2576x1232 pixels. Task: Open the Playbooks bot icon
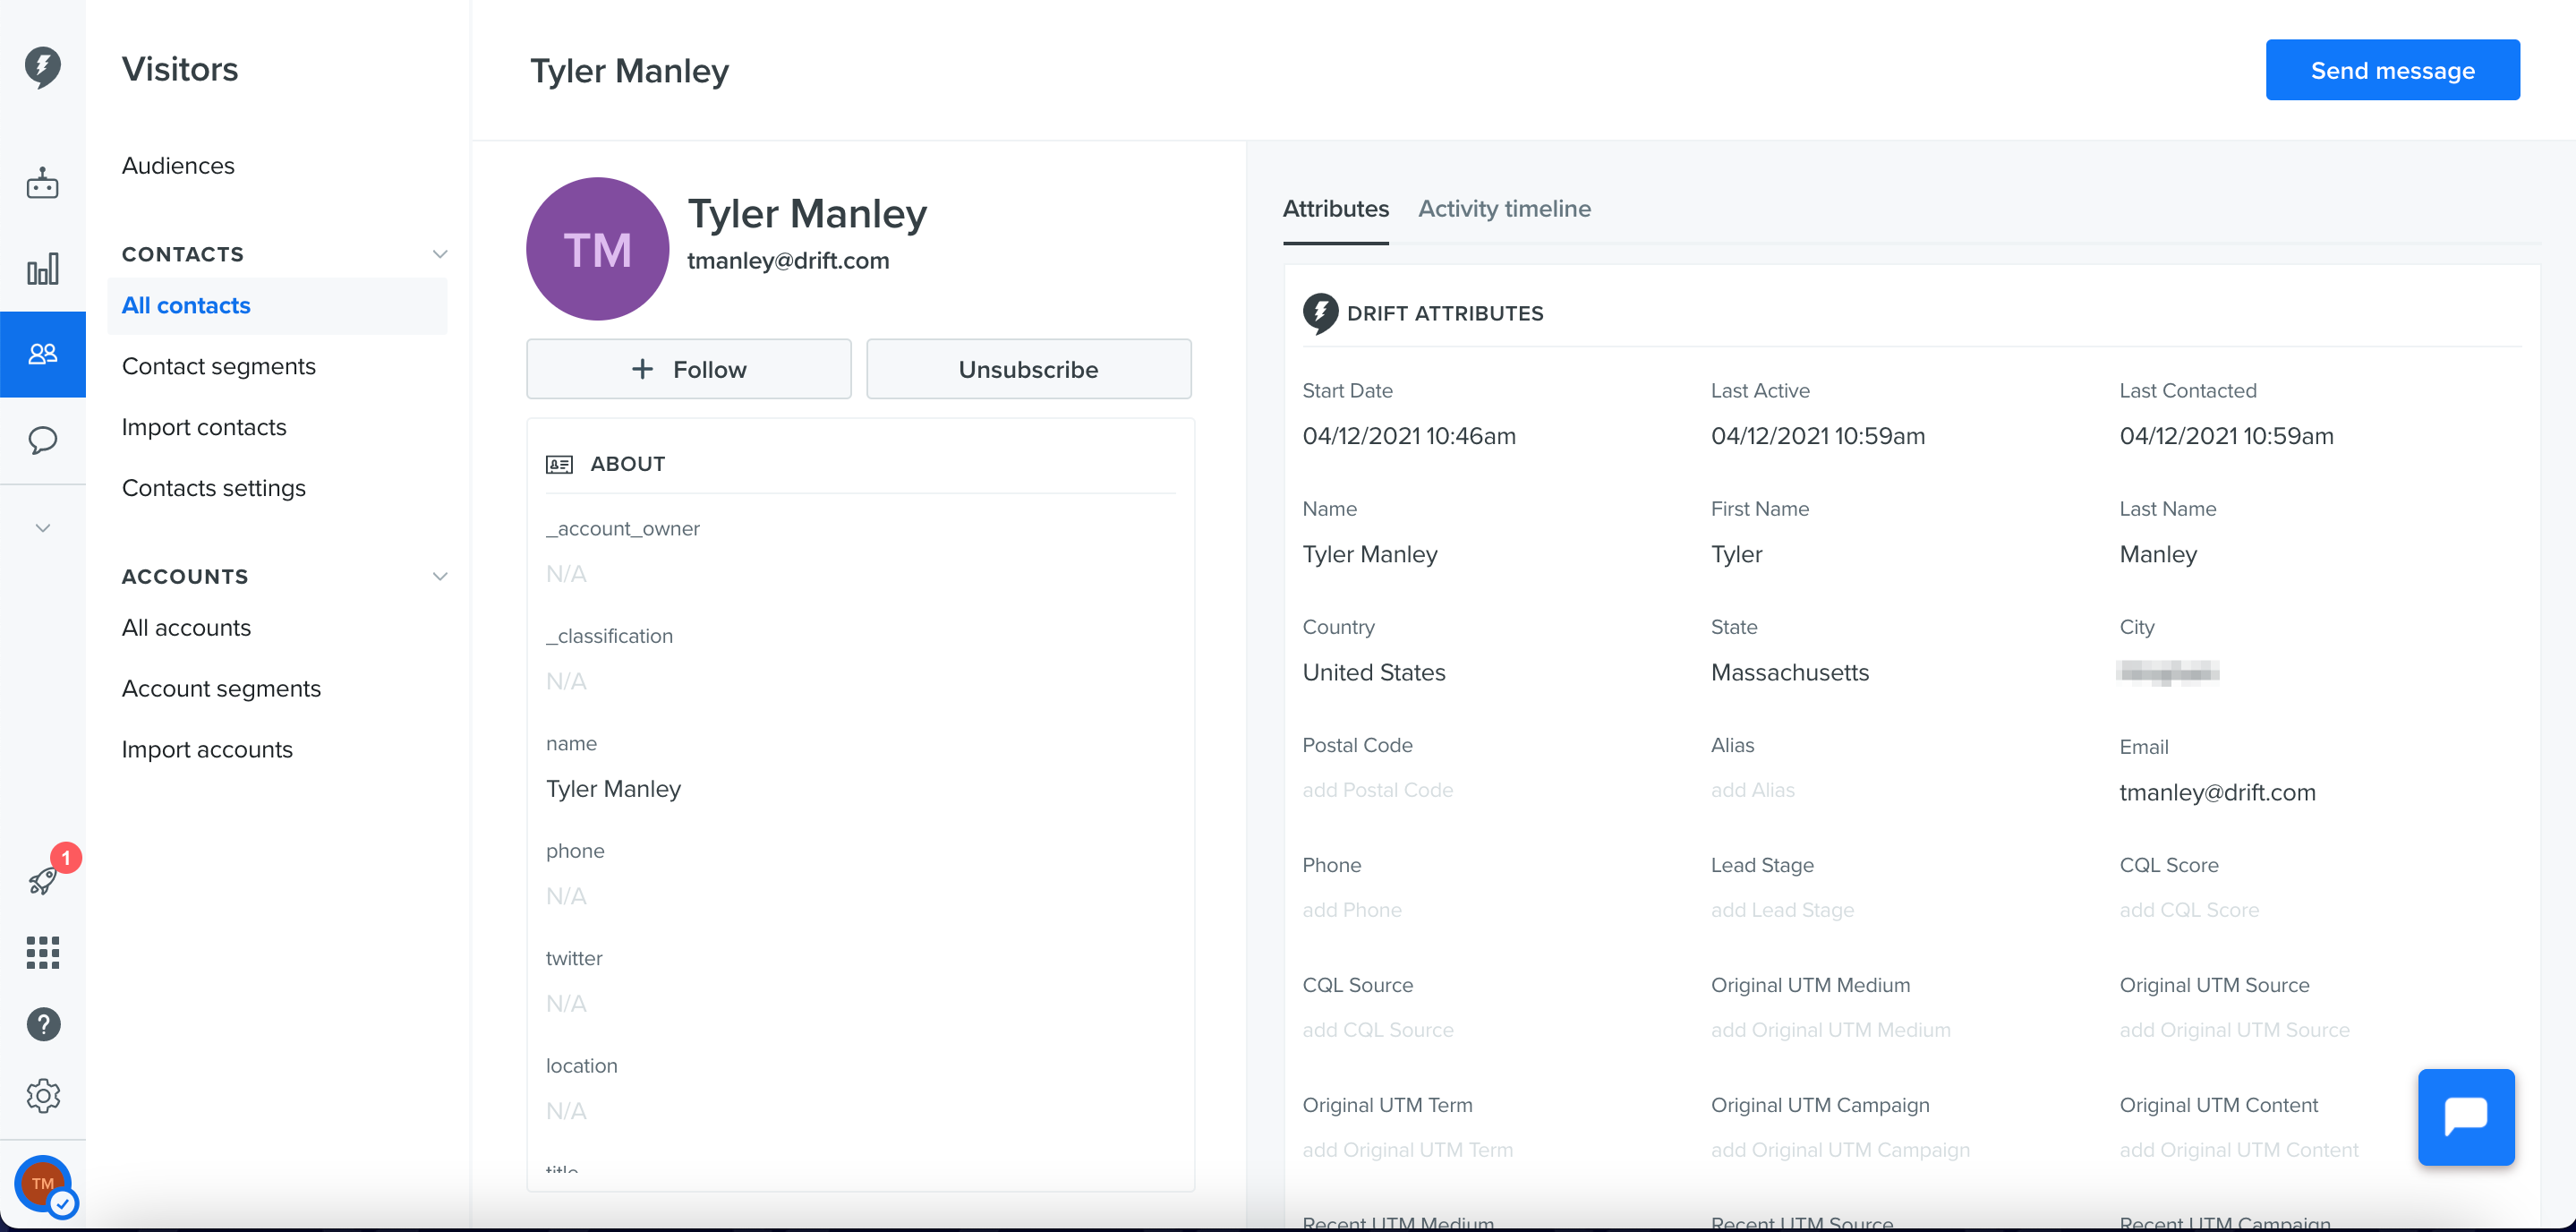(42, 184)
